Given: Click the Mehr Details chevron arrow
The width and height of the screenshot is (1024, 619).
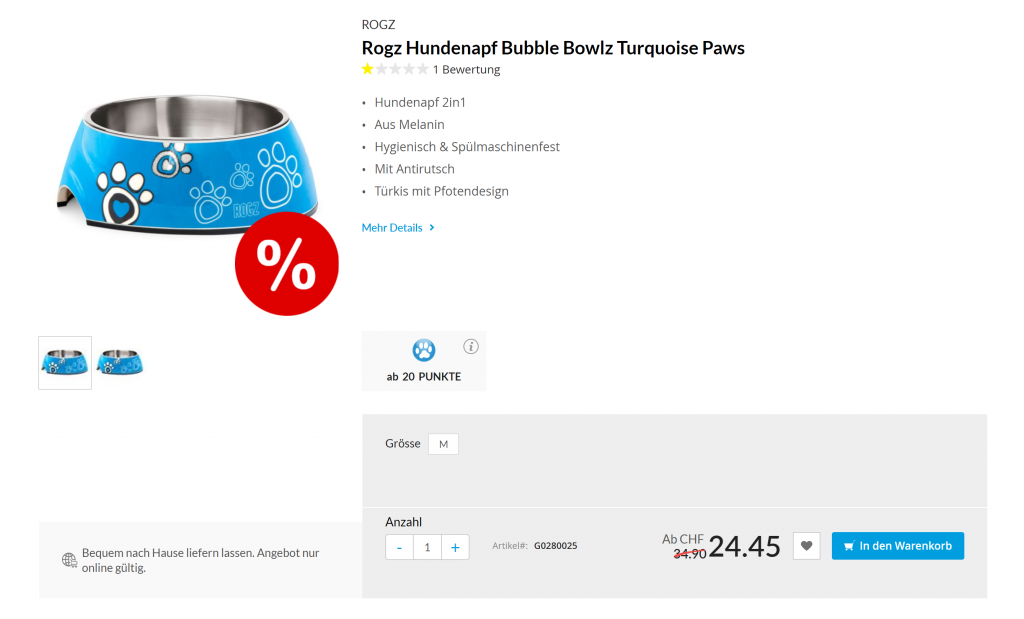Looking at the screenshot, I should point(432,228).
